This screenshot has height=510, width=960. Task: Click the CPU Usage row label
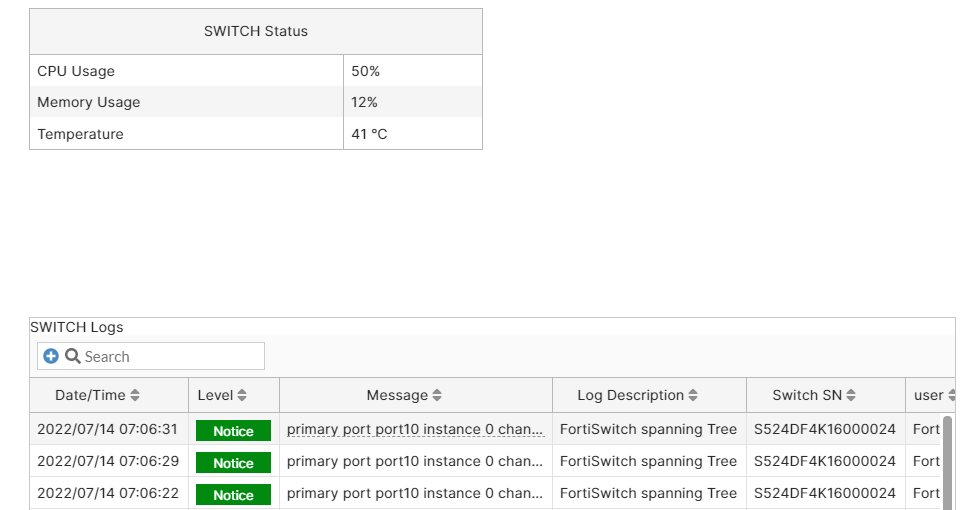point(76,71)
